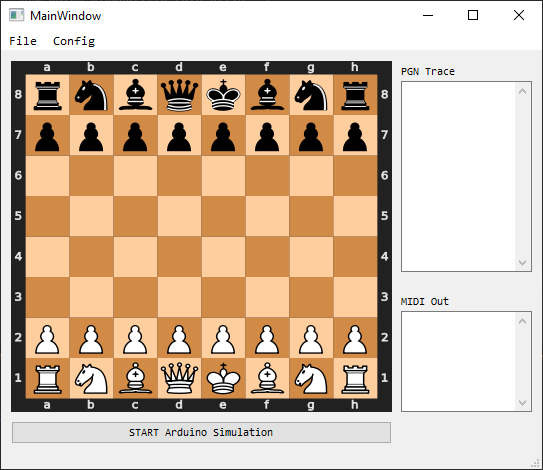Pick the white pawn on a2
The image size is (543, 470).
47,339
